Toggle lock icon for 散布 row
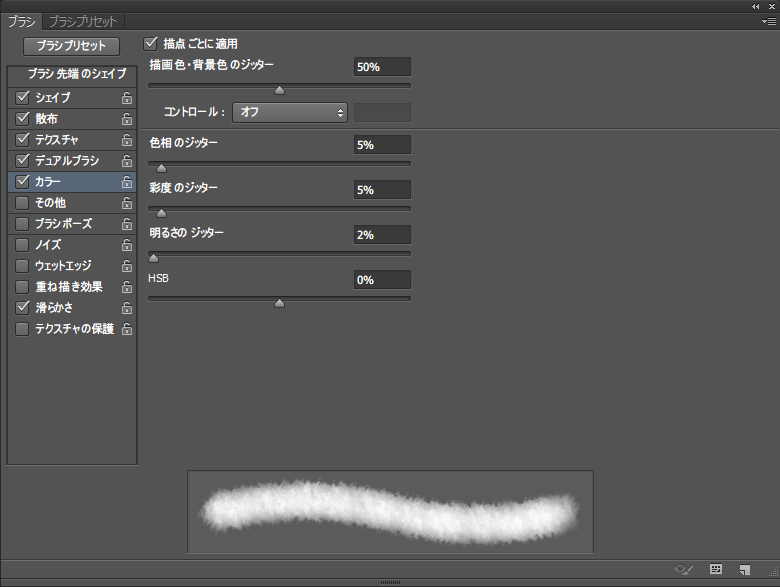Viewport: 780px width, 587px height. 127,119
